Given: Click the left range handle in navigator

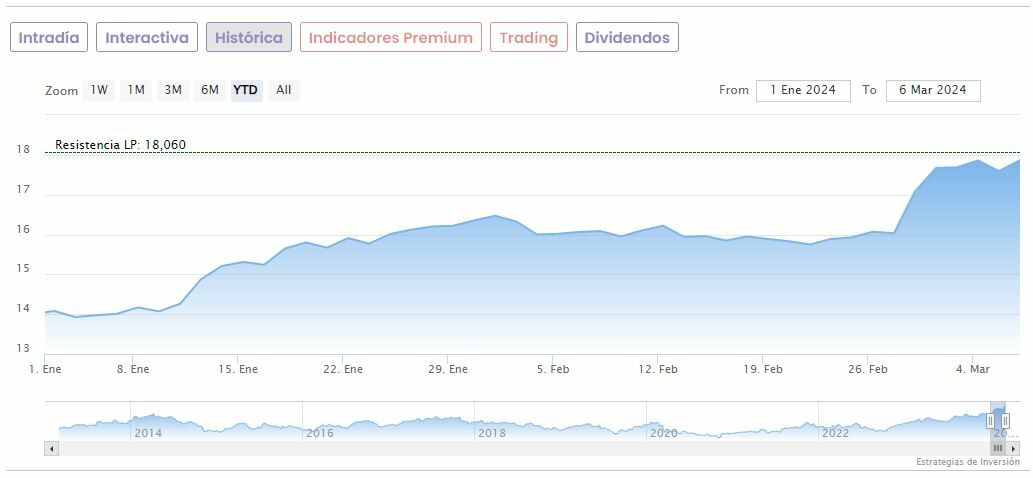Looking at the screenshot, I should [x=991, y=421].
